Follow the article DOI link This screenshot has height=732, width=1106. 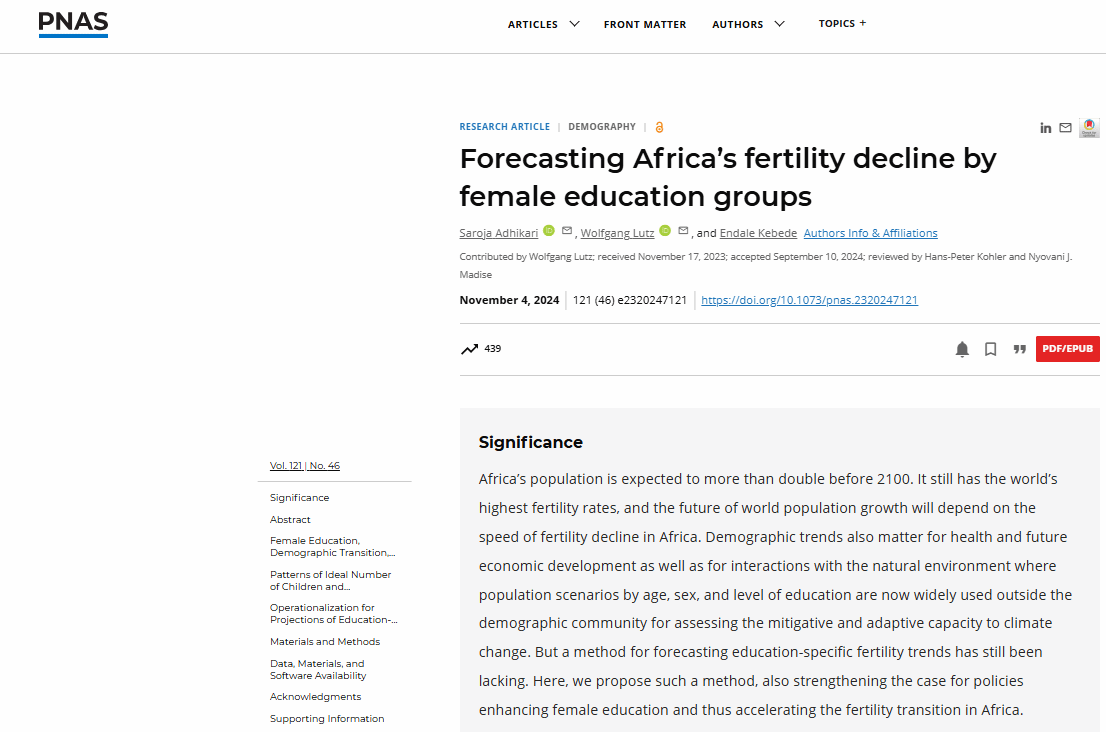[809, 300]
